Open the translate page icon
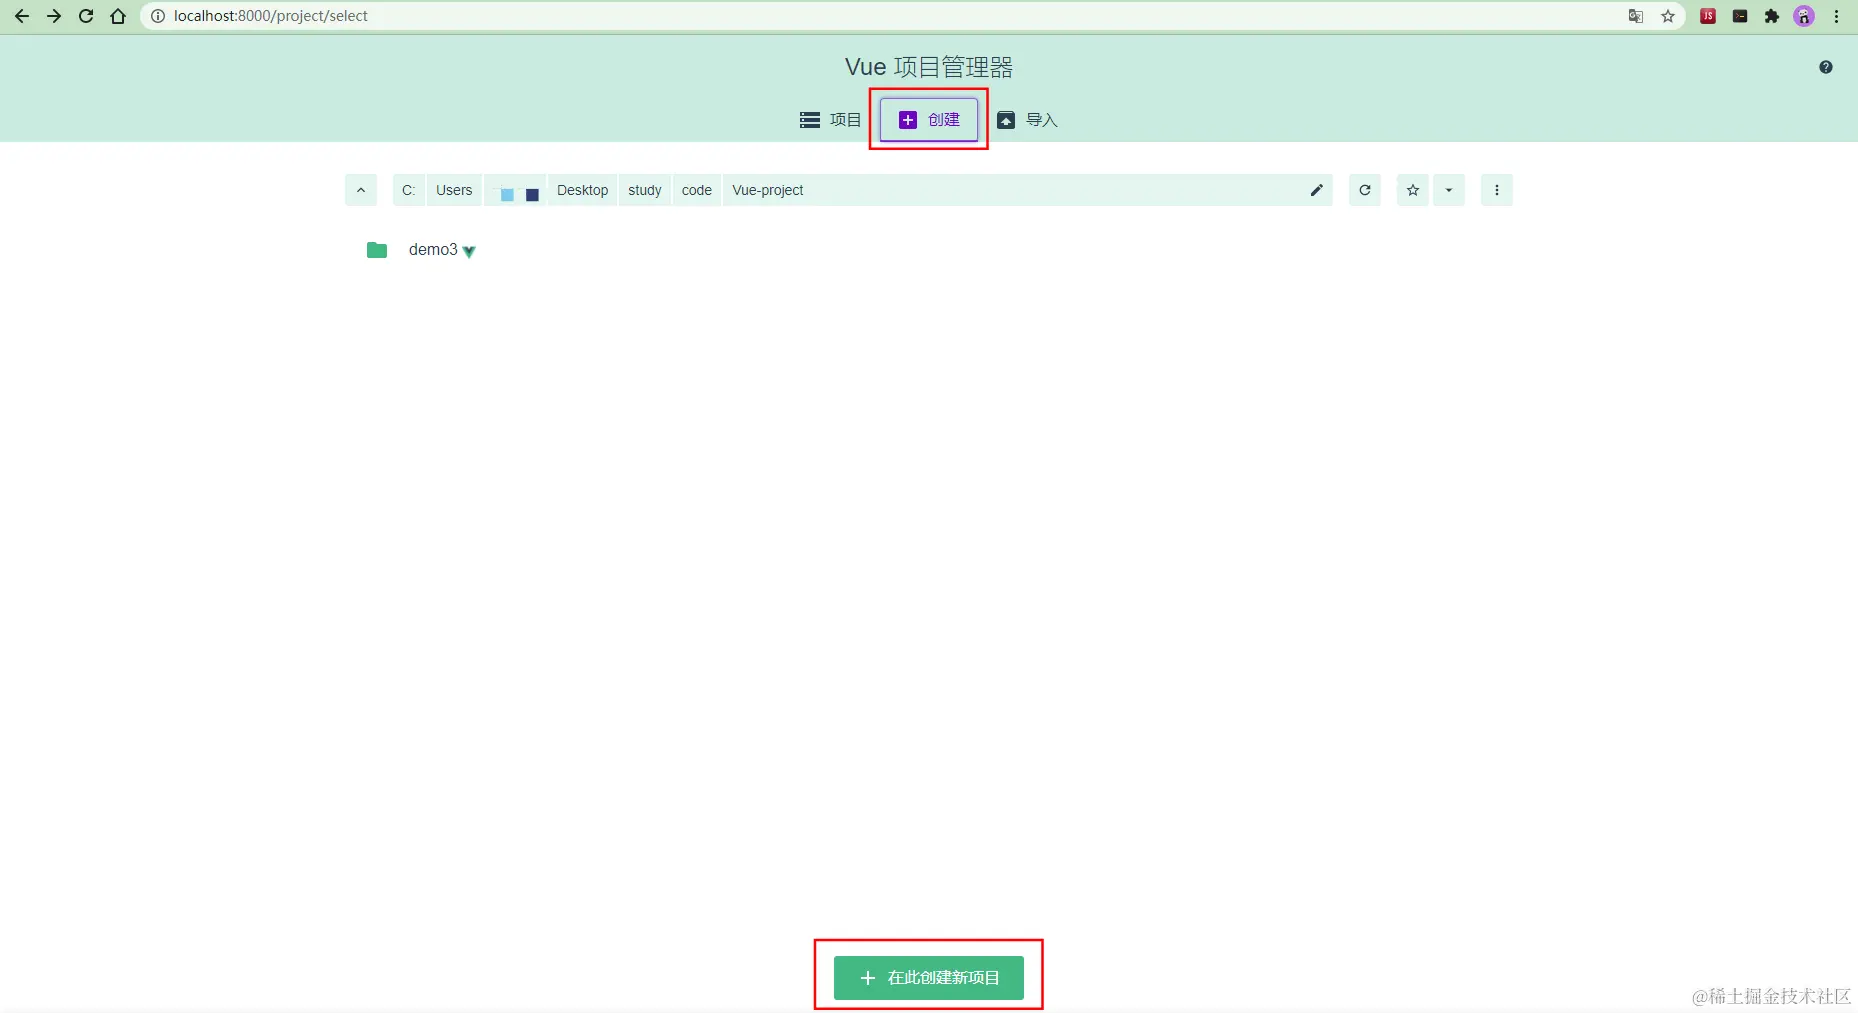The height and width of the screenshot is (1013, 1858). [x=1636, y=16]
